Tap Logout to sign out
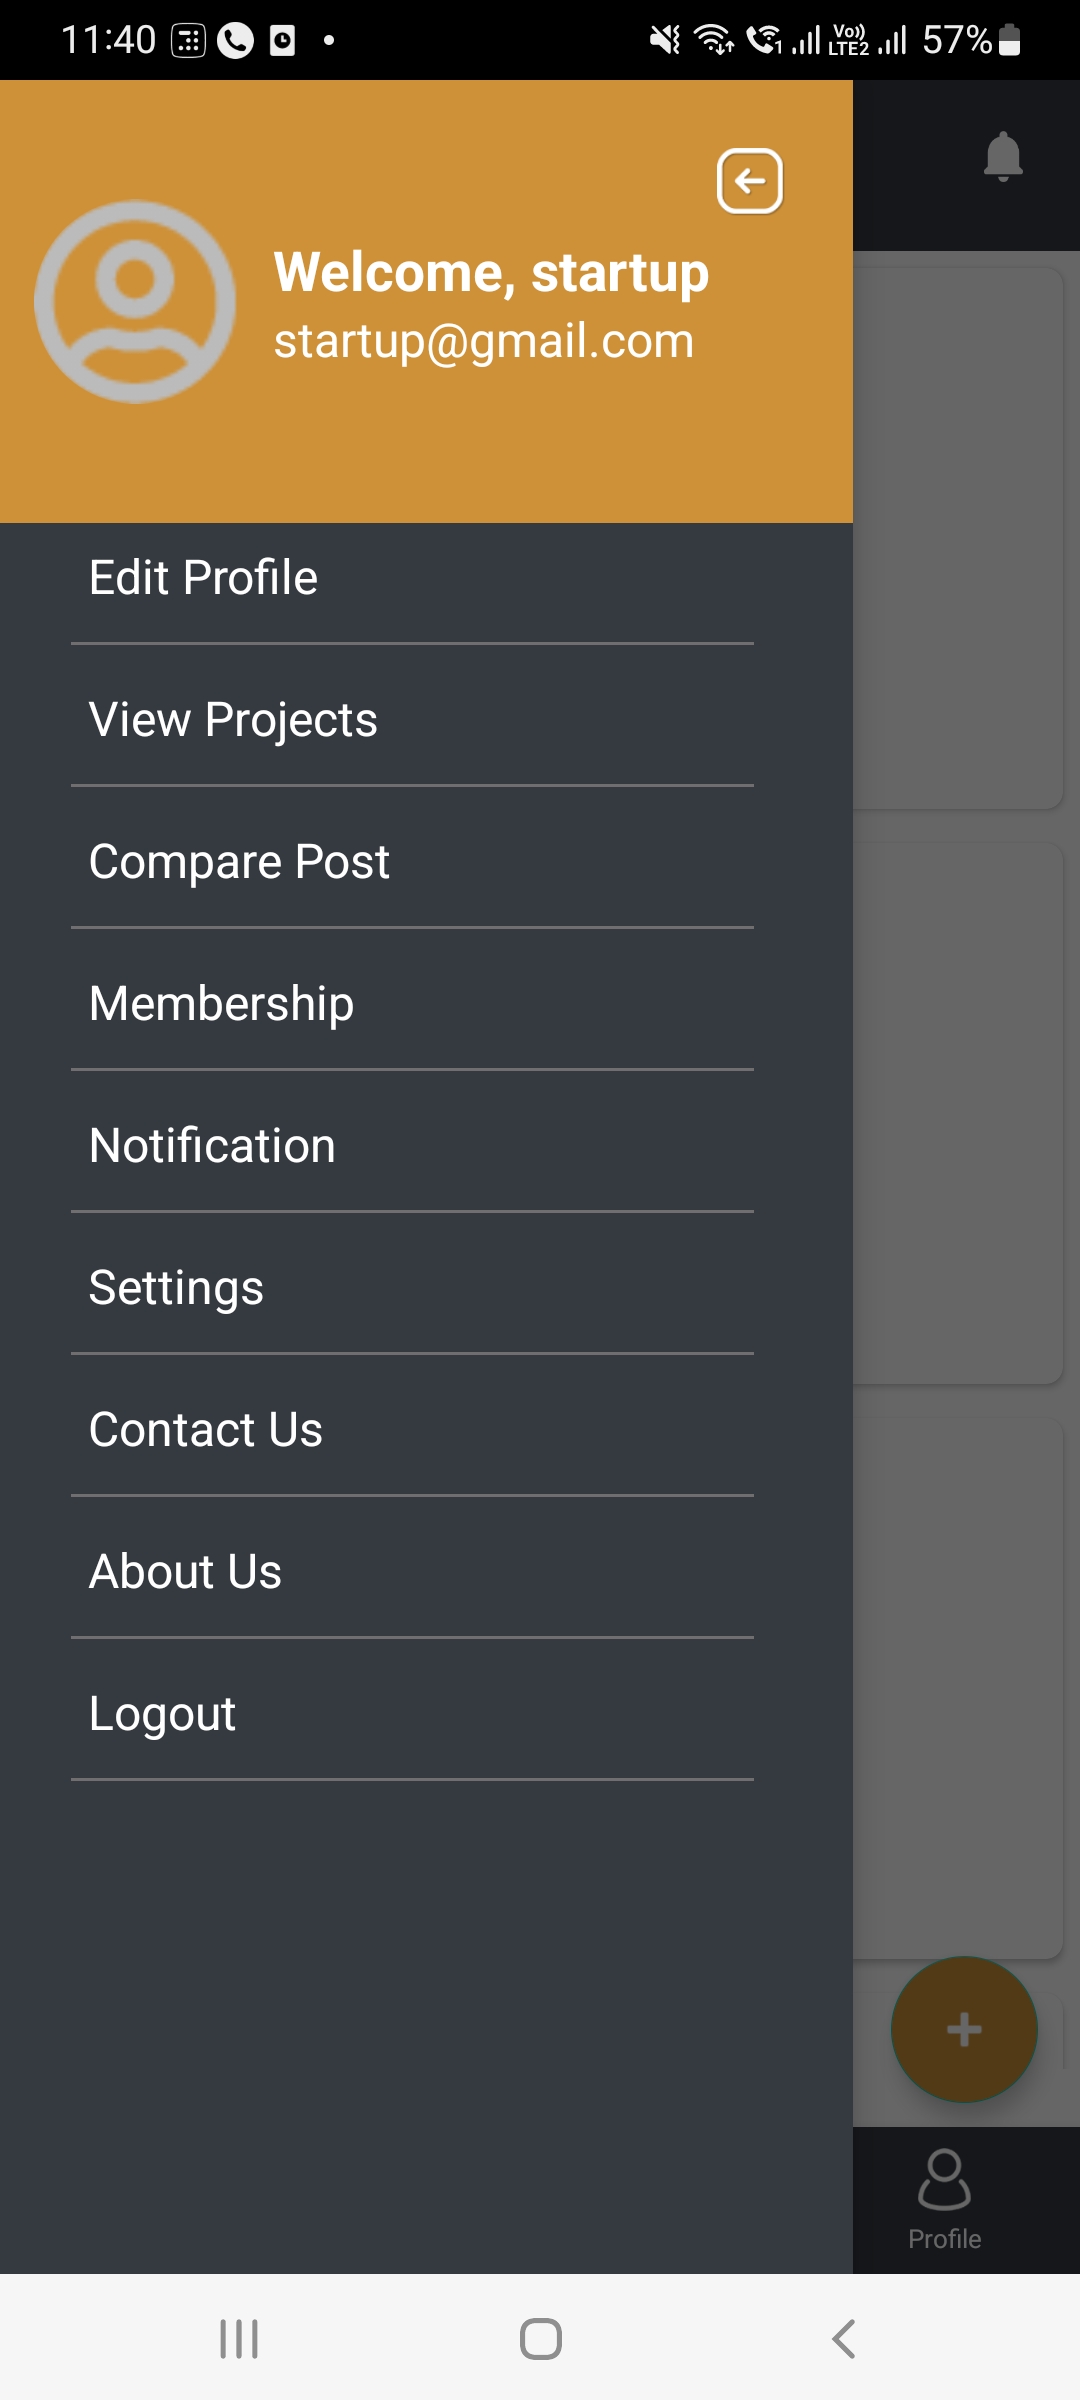Image resolution: width=1080 pixels, height=2400 pixels. (162, 1714)
